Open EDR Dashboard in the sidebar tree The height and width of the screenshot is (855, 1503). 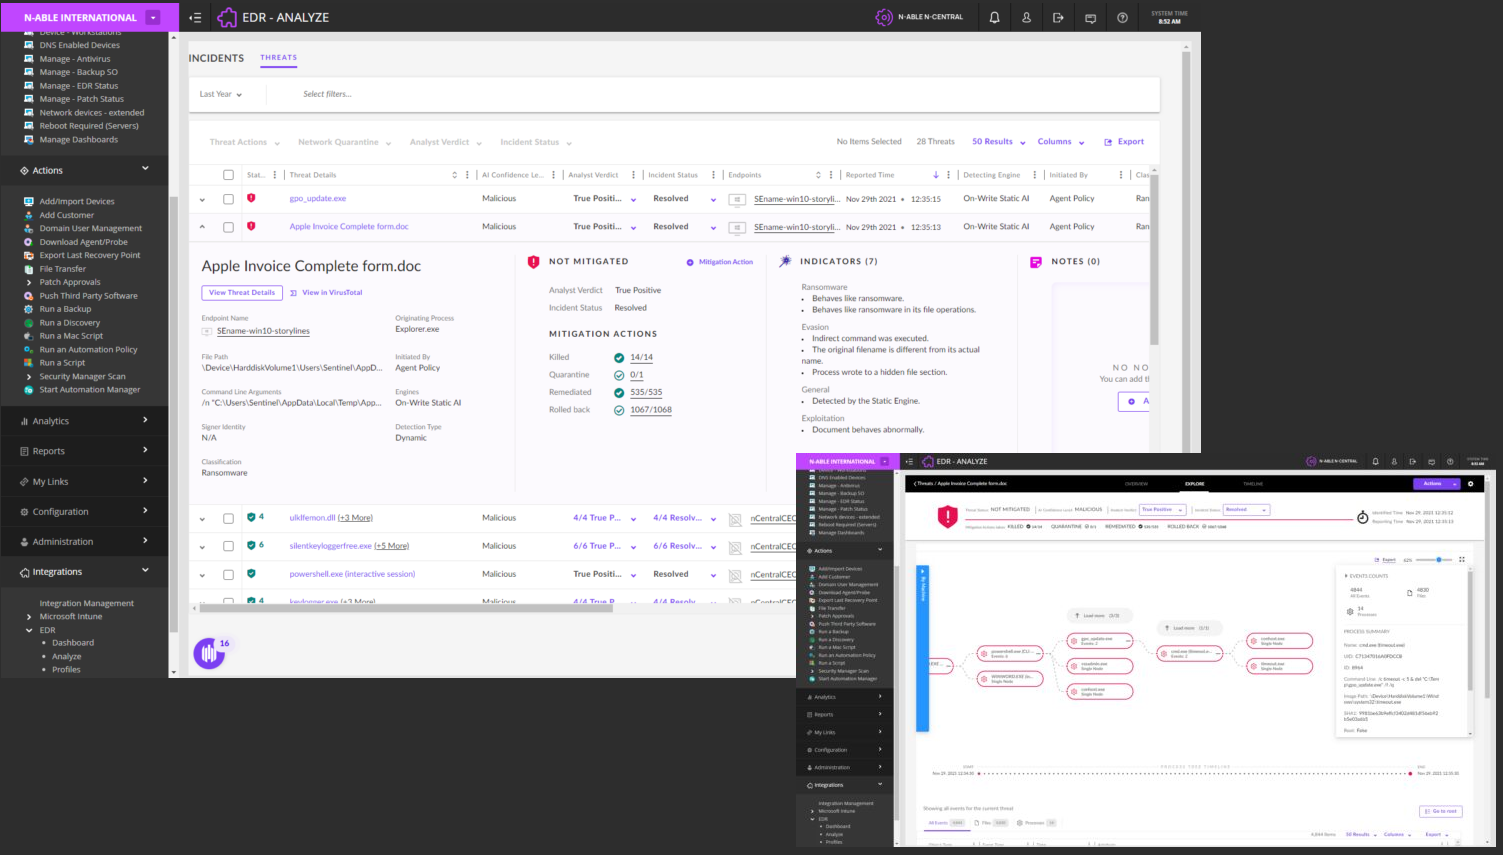click(x=73, y=643)
